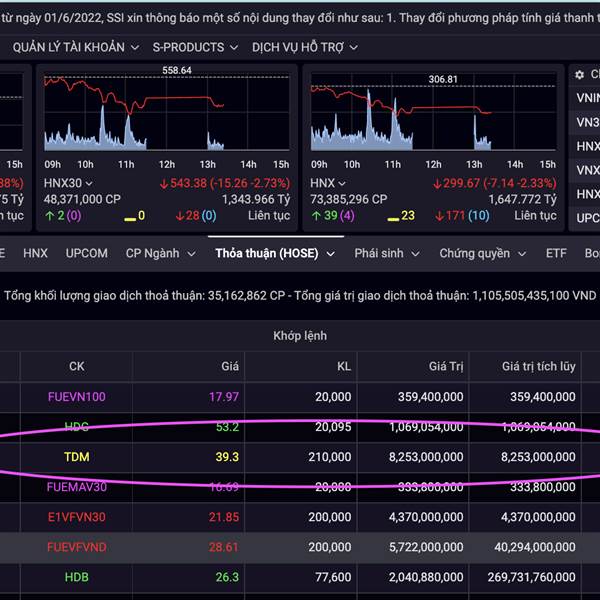Viewport: 600px width, 600px height.
Task: Click TDM volume 210,000
Action: 330,457
